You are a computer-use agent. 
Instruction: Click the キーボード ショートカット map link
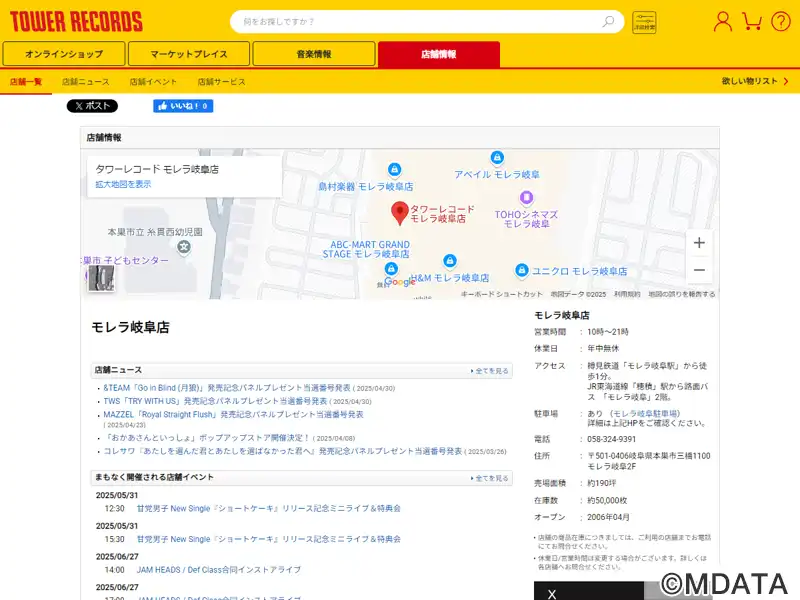pos(502,294)
